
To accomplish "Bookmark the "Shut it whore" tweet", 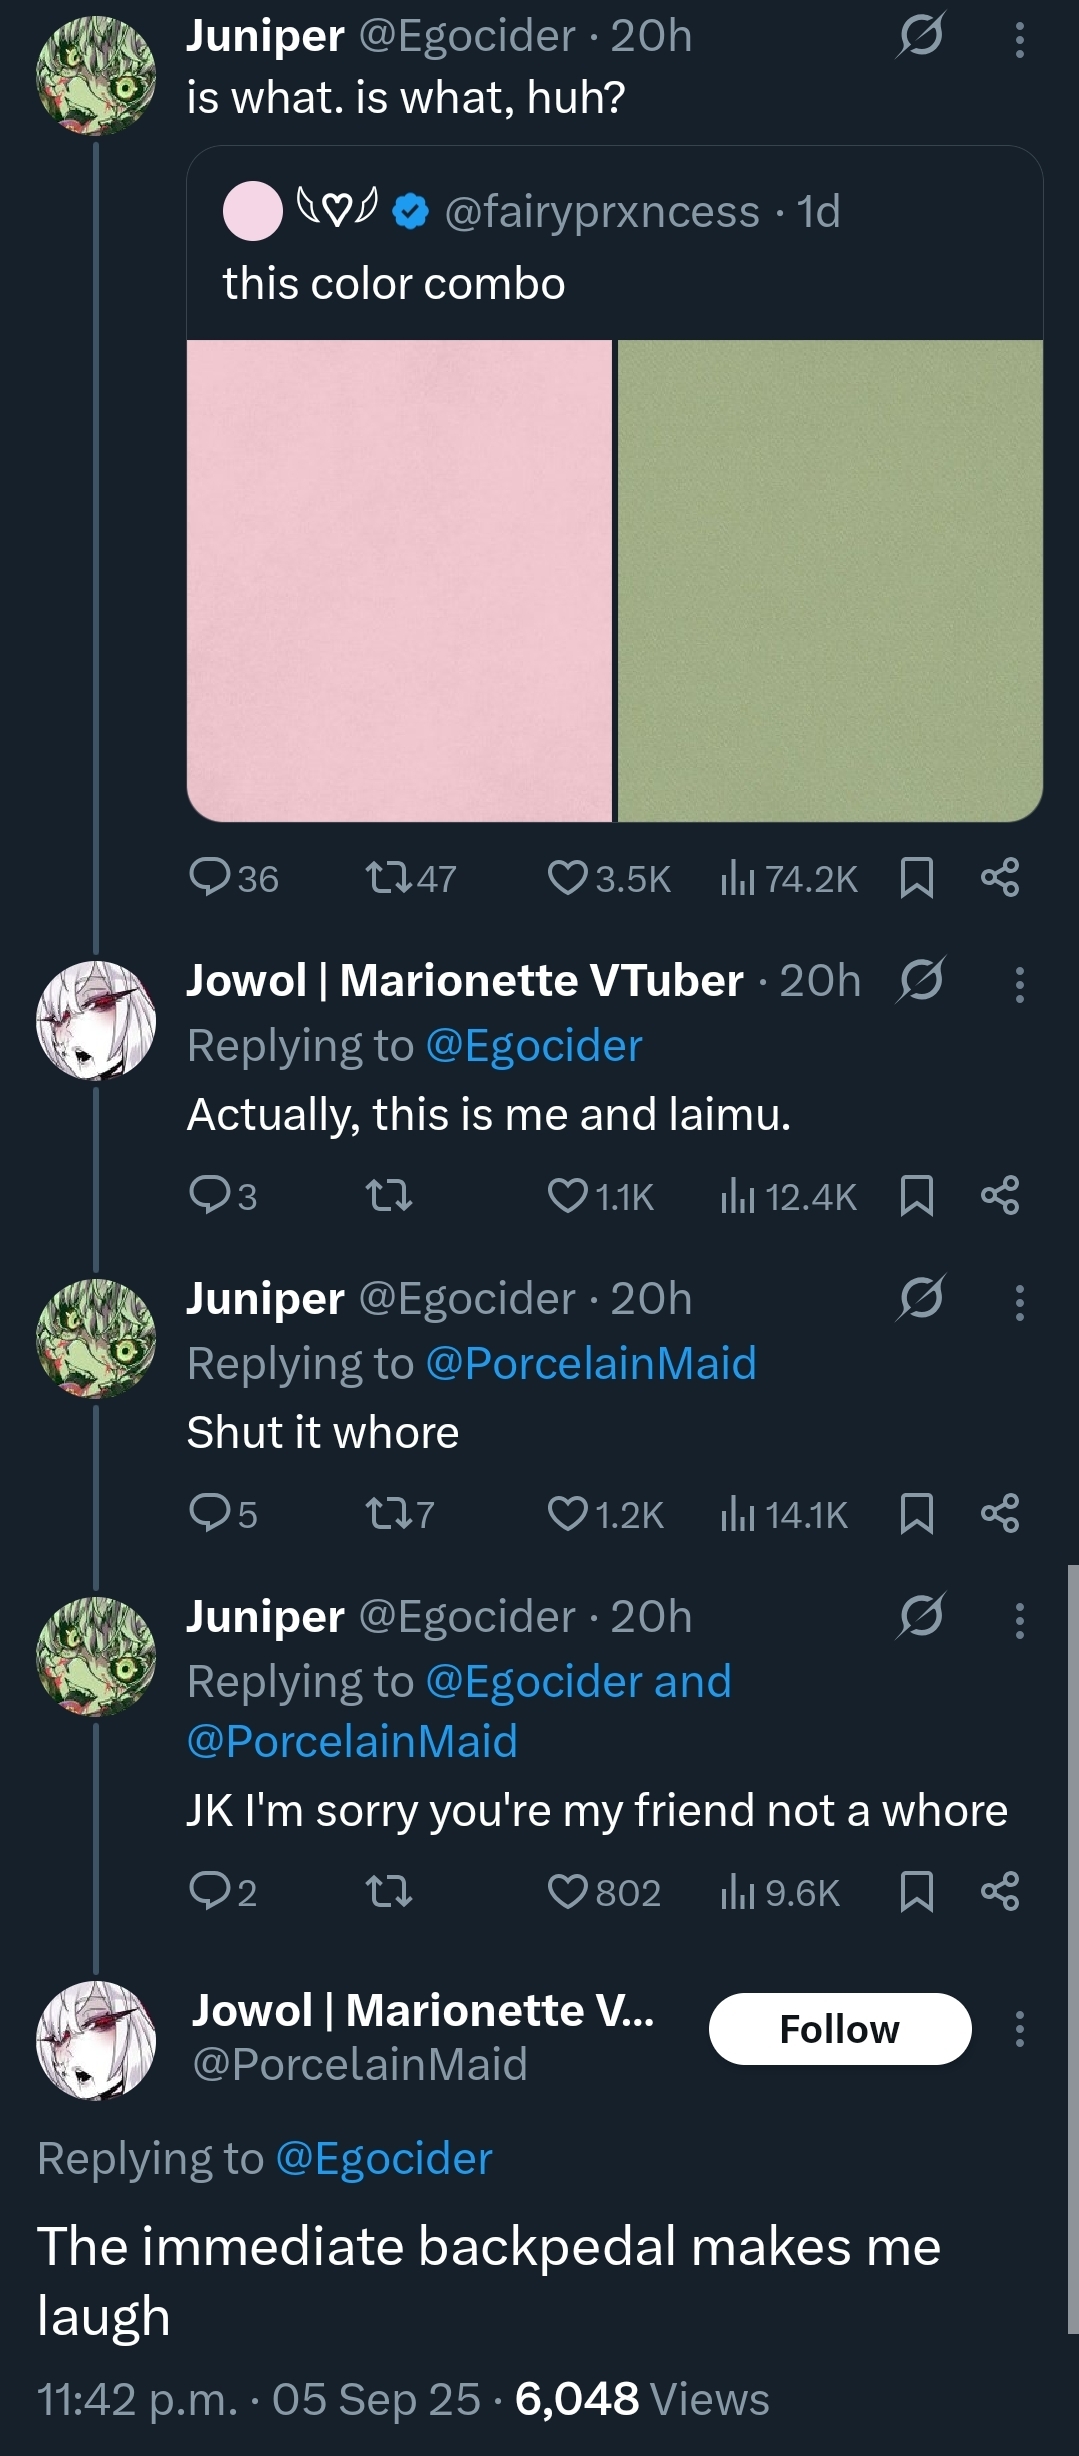I will (917, 1514).
